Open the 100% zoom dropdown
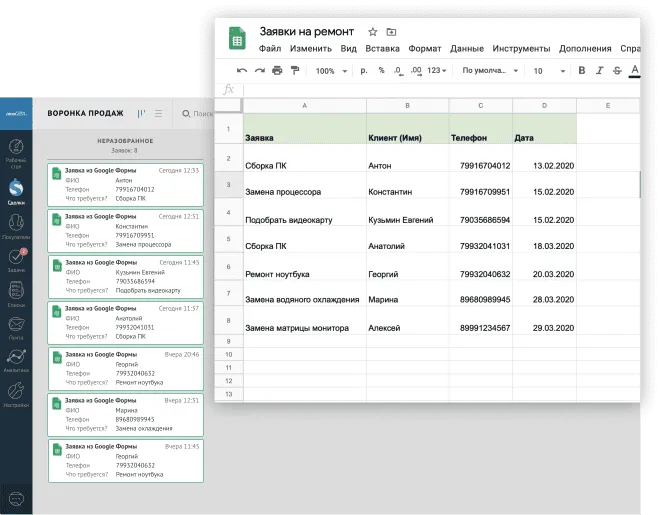This screenshot has width=661, height=515. (330, 71)
